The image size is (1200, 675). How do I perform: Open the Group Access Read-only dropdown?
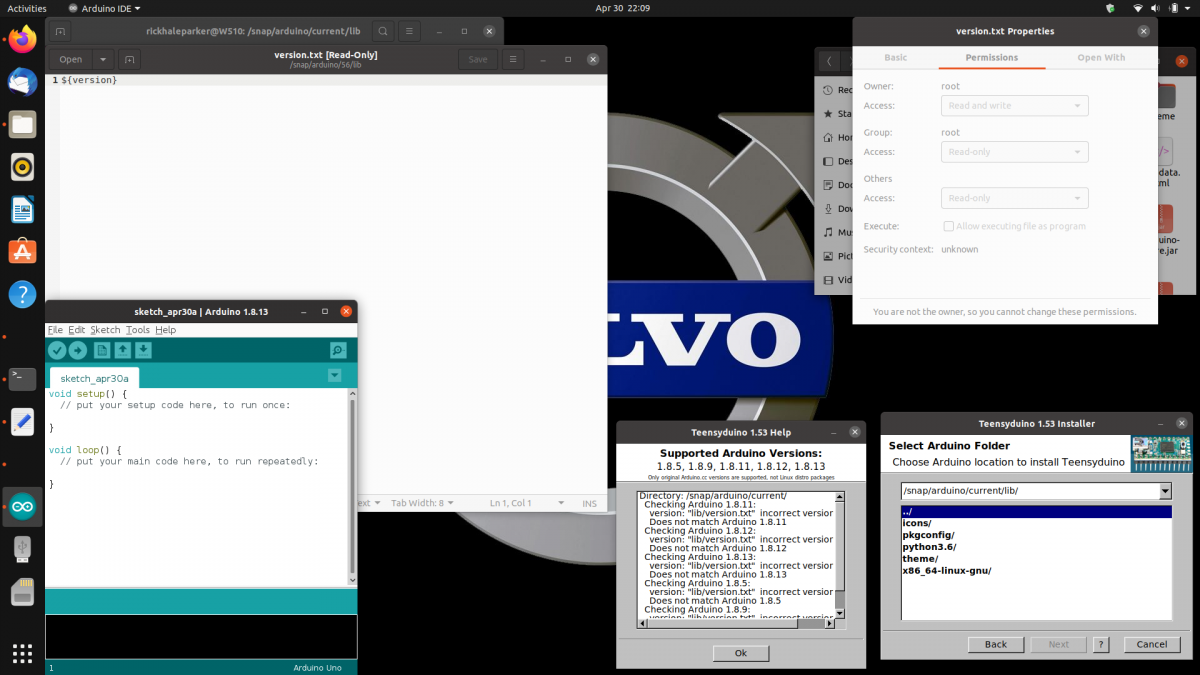pos(1014,151)
